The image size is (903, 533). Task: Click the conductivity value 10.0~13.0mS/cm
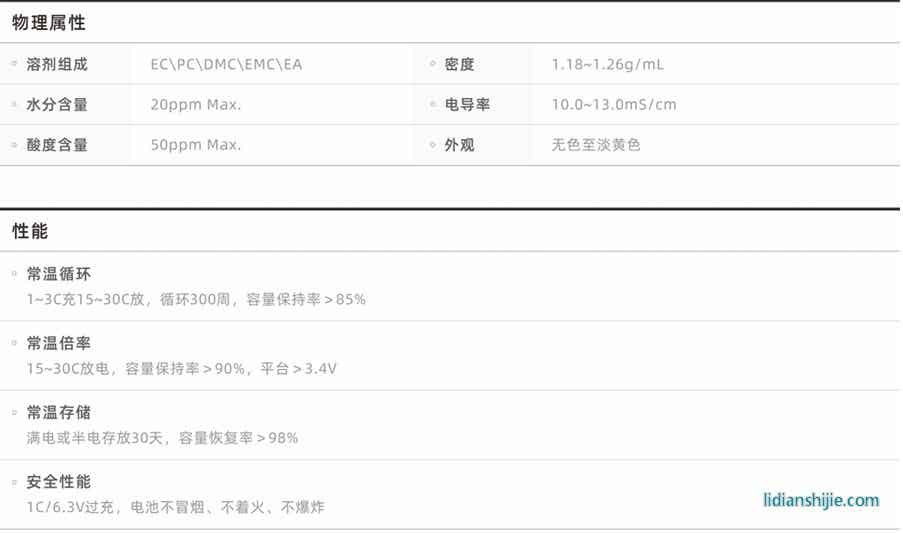pos(614,105)
